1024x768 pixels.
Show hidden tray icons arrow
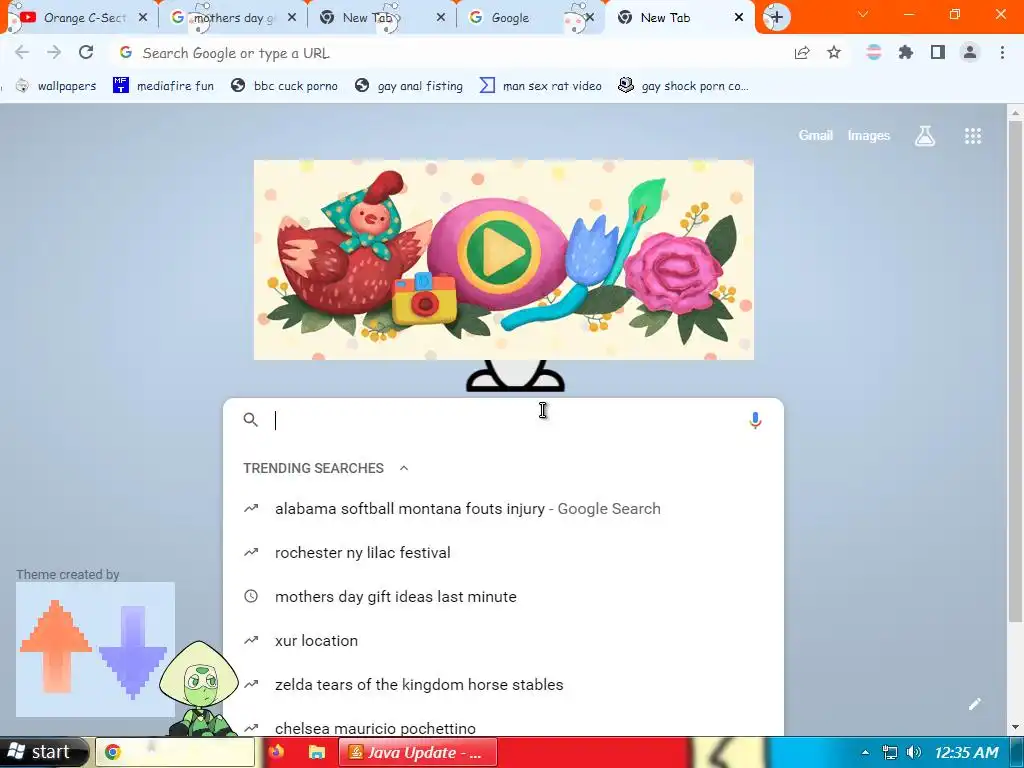(865, 752)
